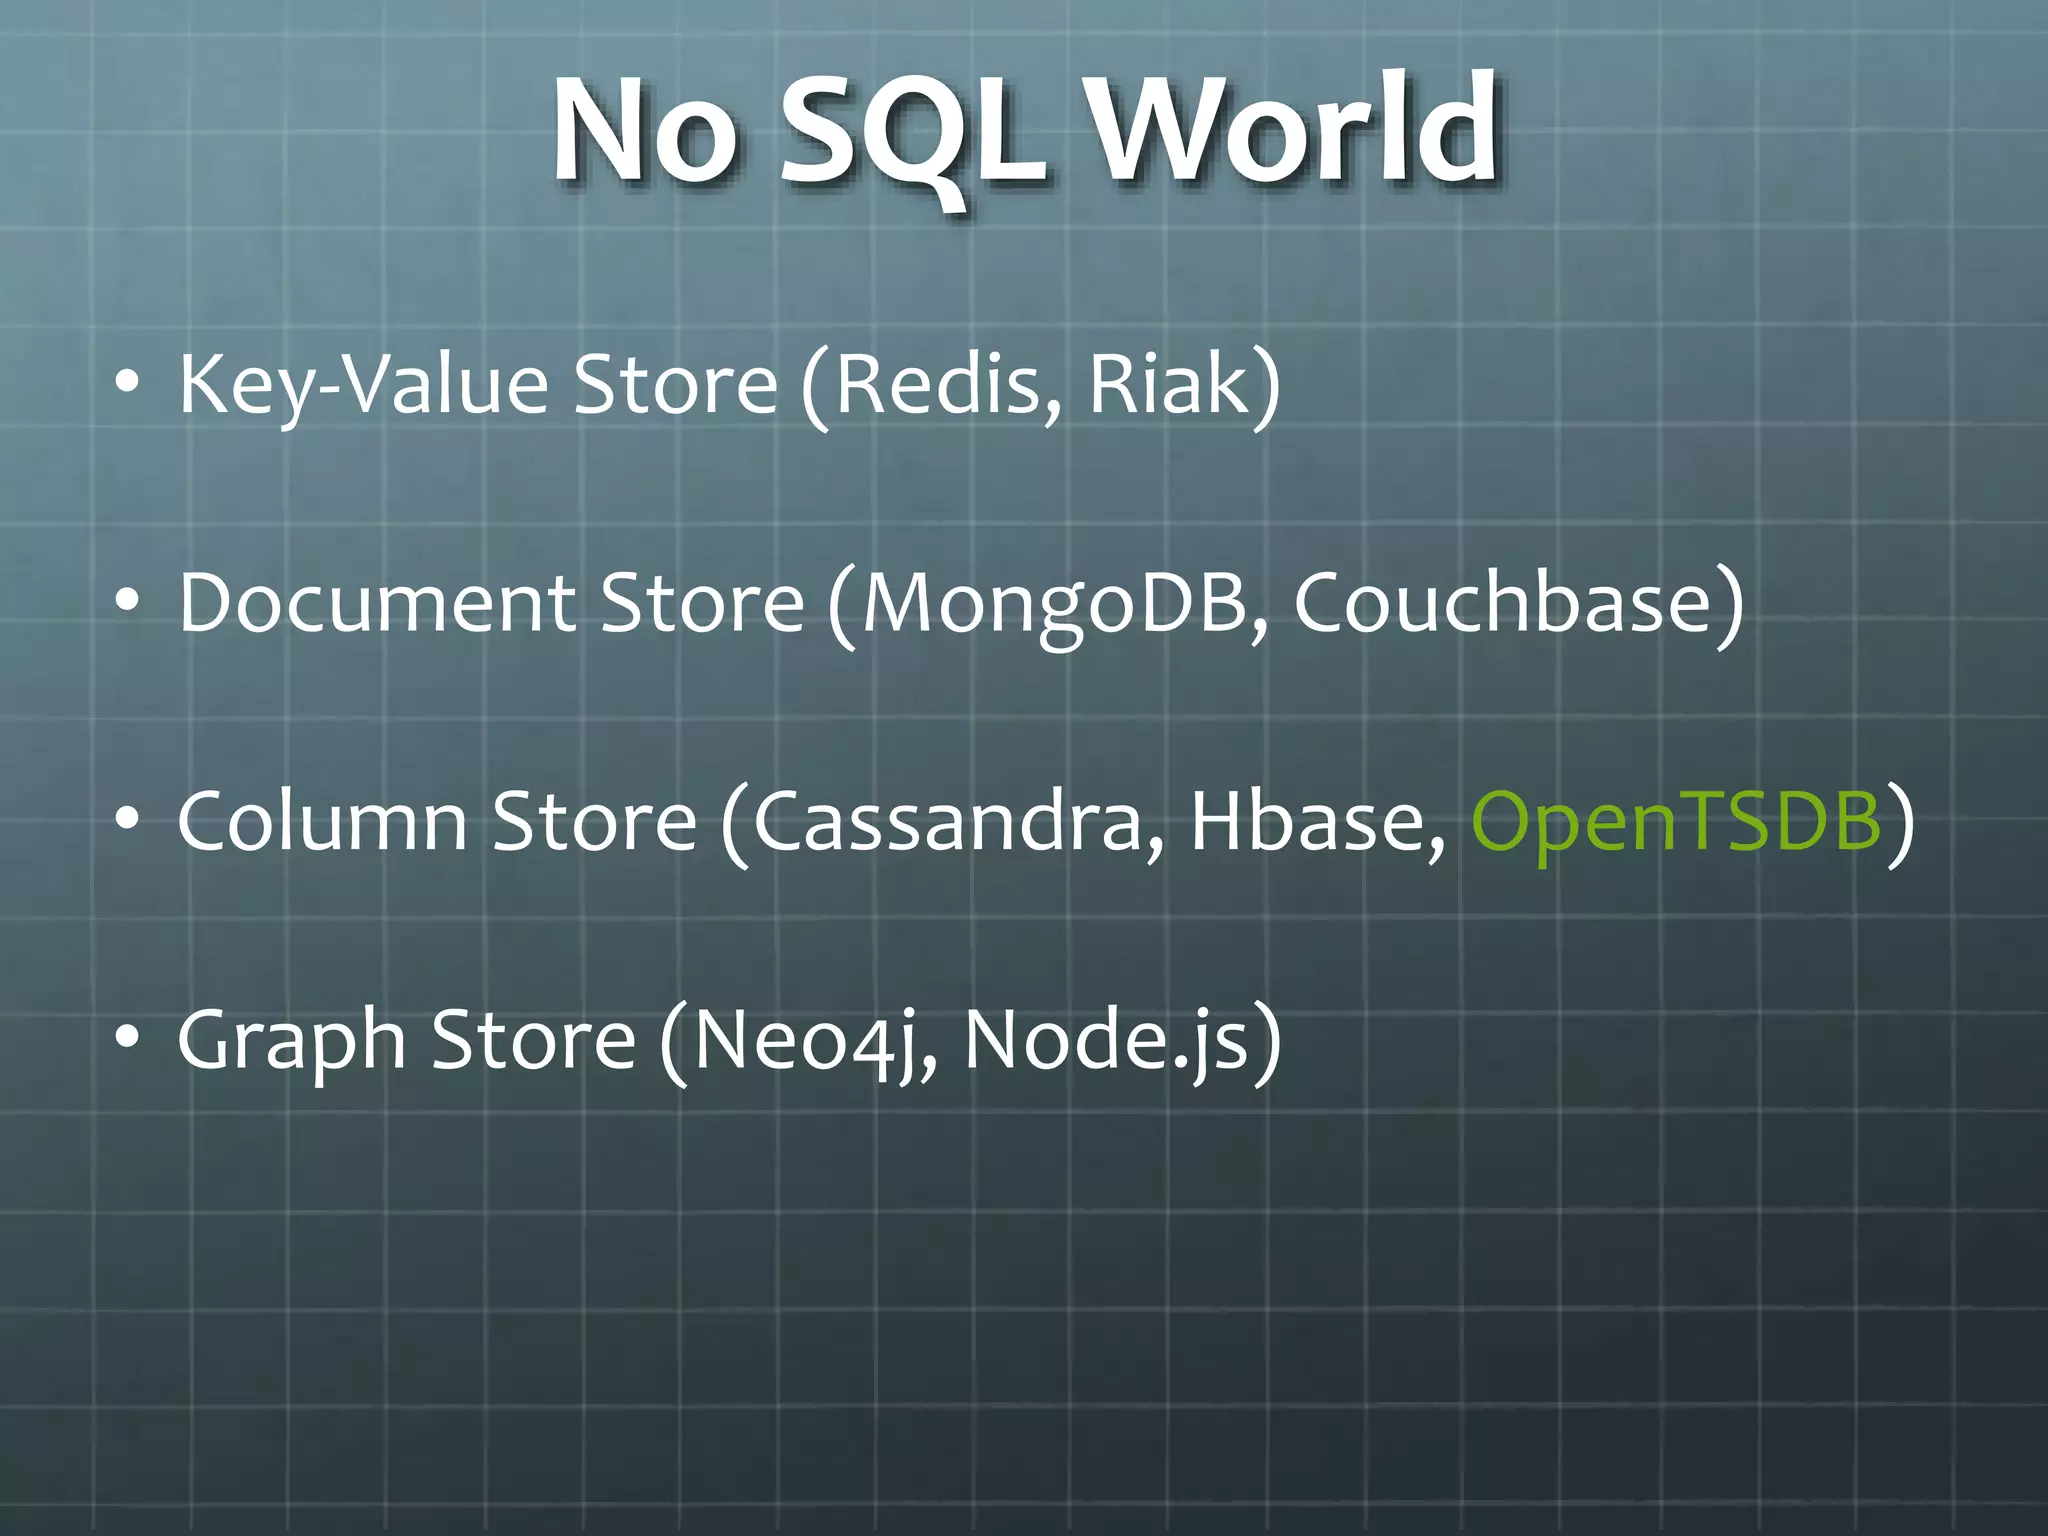This screenshot has width=2048, height=1536.
Task: Click the 'Document Store (MongoDB, Couchbase)' bullet
Action: (x=961, y=604)
